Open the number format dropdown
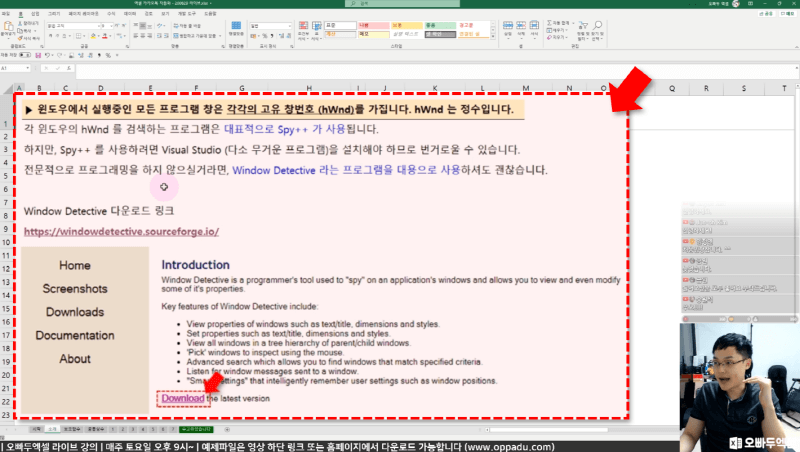Viewport: 800px width, 452px height. click(x=290, y=26)
